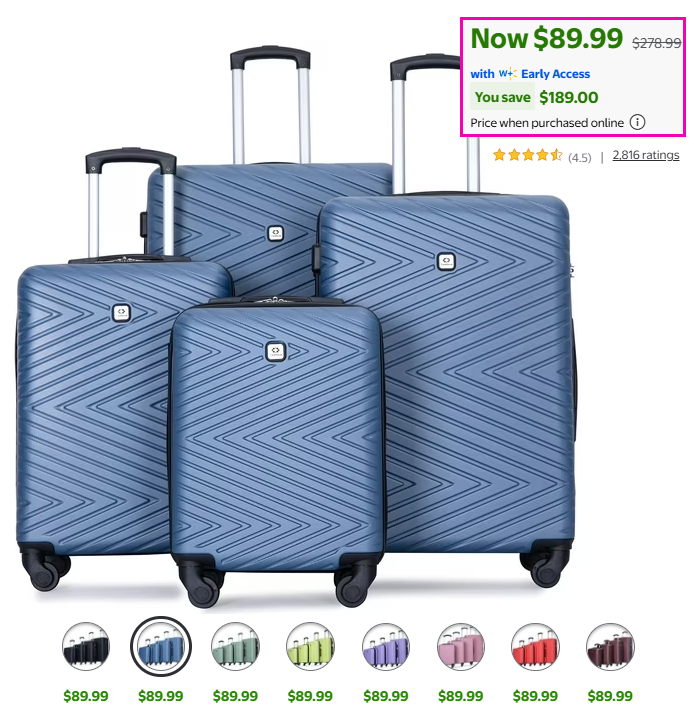The height and width of the screenshot is (718, 700).
Task: Click the Now $89.99 price
Action: coord(547,38)
